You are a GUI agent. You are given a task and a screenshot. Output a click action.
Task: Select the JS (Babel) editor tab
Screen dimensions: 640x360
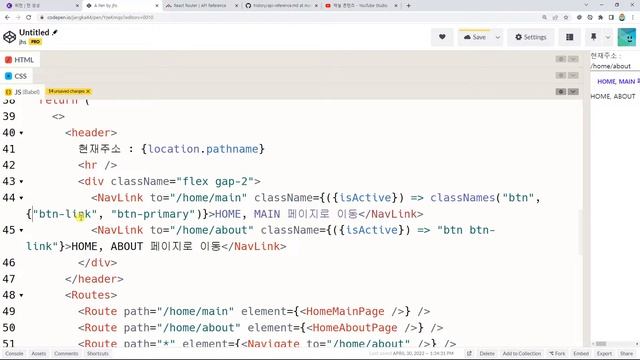(x=22, y=92)
